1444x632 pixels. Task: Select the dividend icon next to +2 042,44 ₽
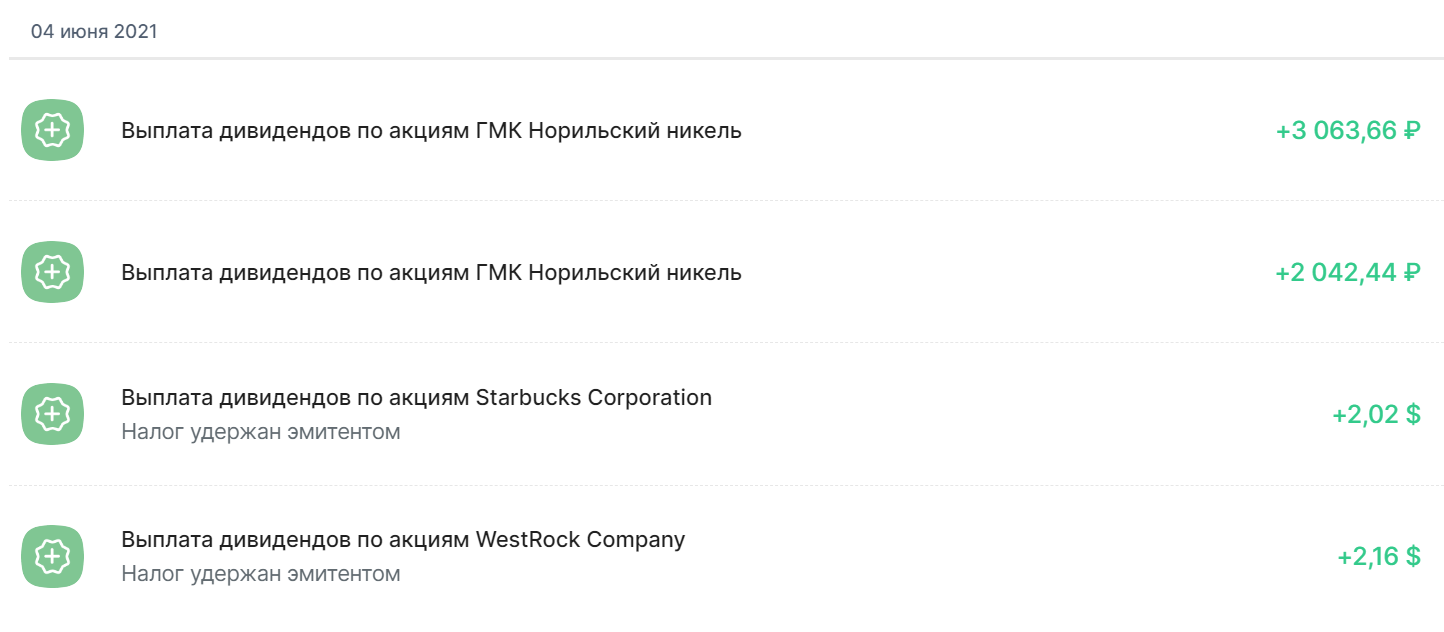[x=52, y=272]
